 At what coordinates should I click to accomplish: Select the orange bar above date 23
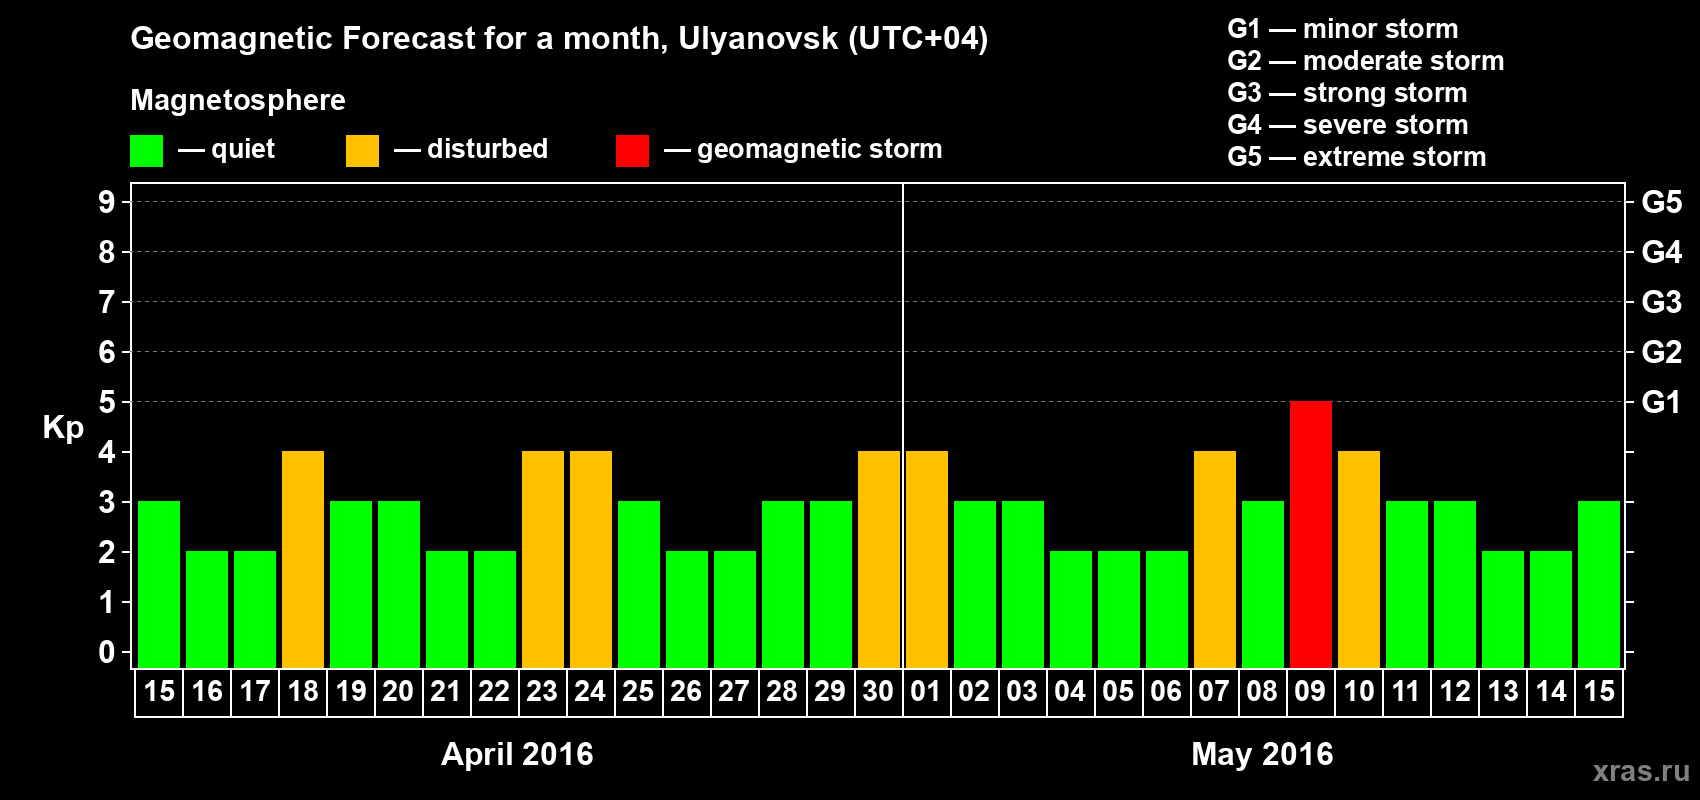tap(543, 559)
